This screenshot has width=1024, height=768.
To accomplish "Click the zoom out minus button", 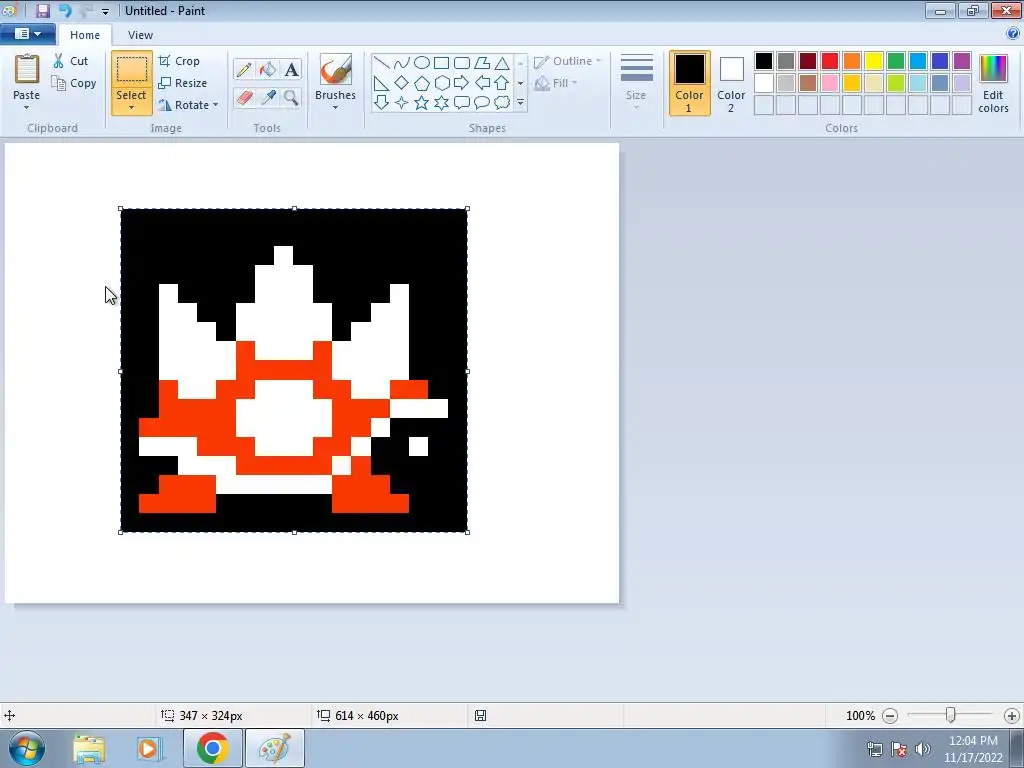I will (x=889, y=716).
